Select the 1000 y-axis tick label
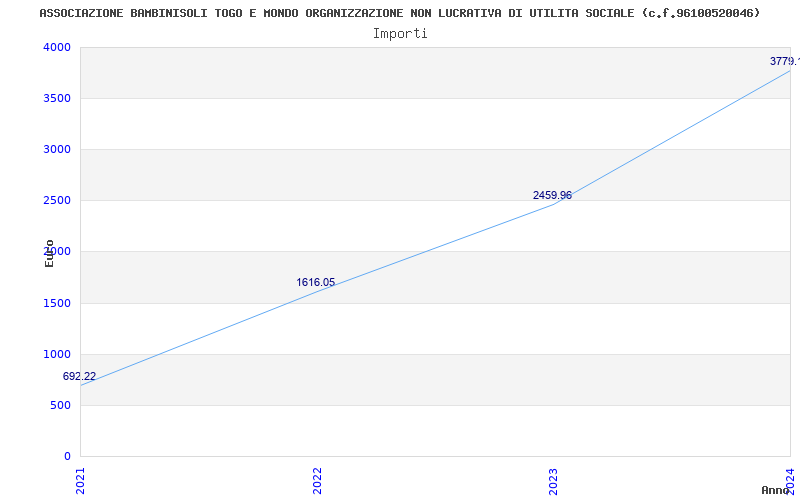 pos(57,355)
